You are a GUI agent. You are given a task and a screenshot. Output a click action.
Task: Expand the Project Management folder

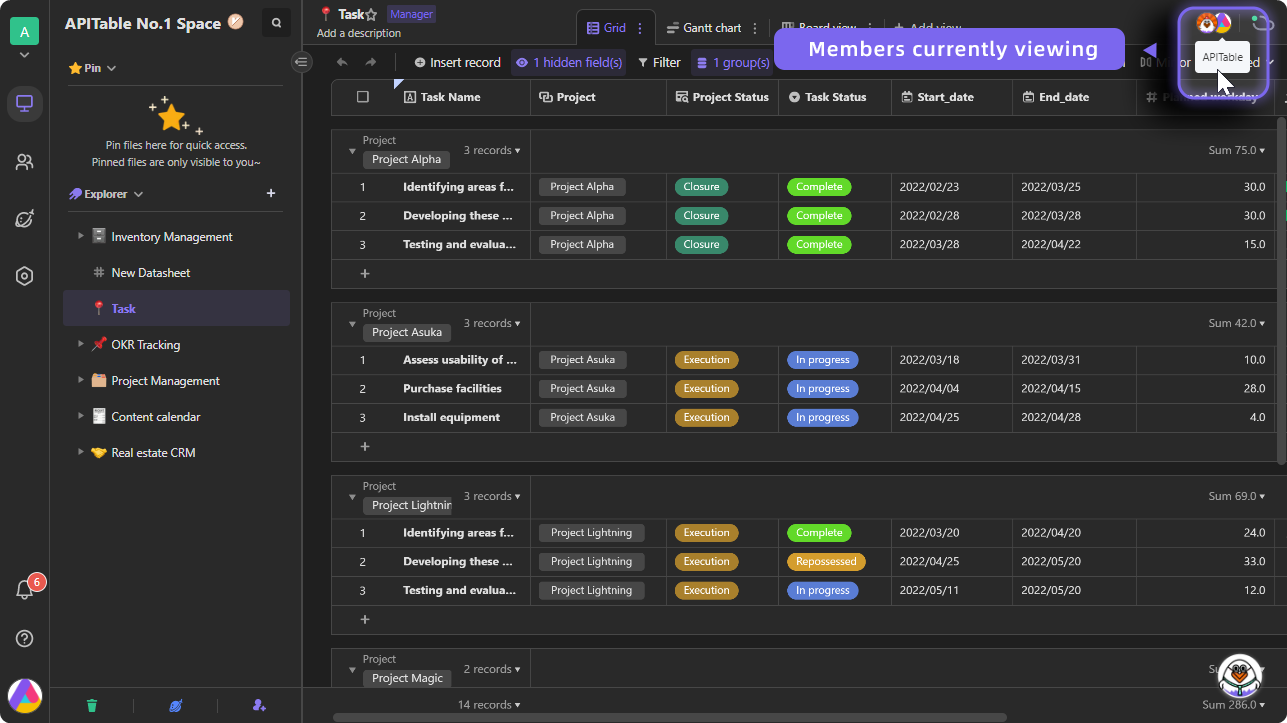click(x=81, y=380)
